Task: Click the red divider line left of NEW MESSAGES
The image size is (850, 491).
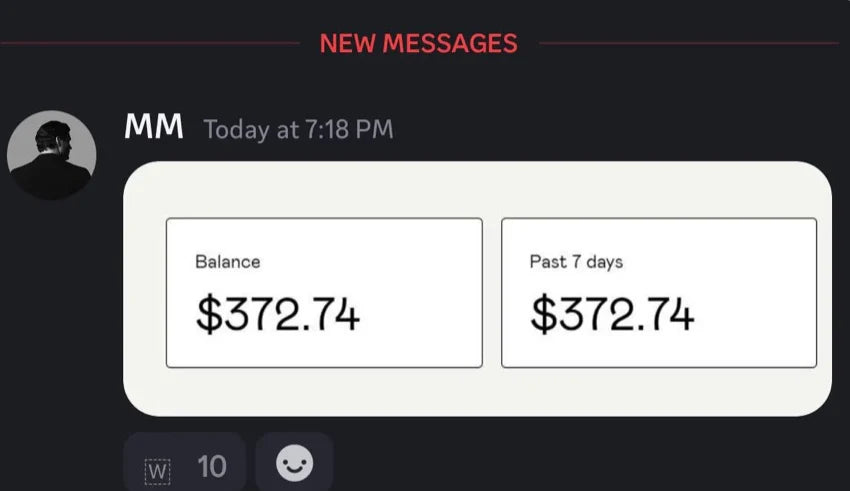Action: click(150, 43)
